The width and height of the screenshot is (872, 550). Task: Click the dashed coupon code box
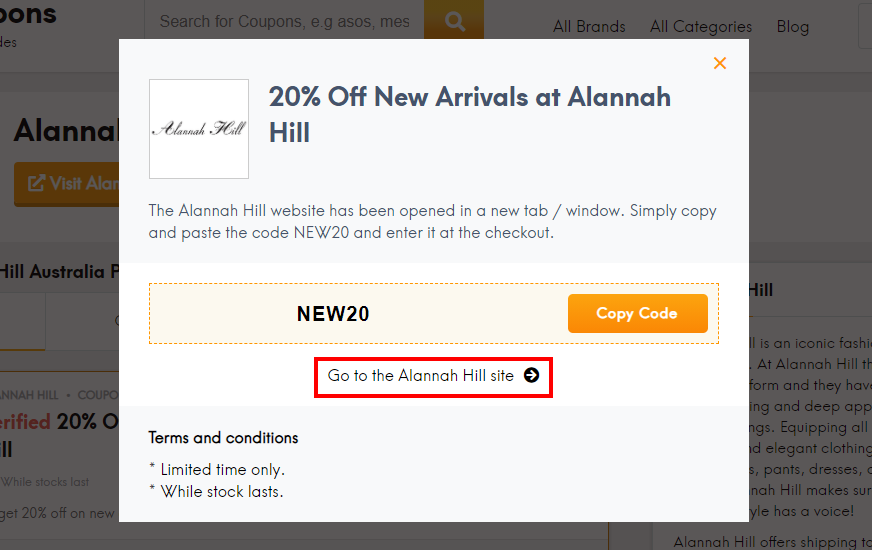coord(434,314)
